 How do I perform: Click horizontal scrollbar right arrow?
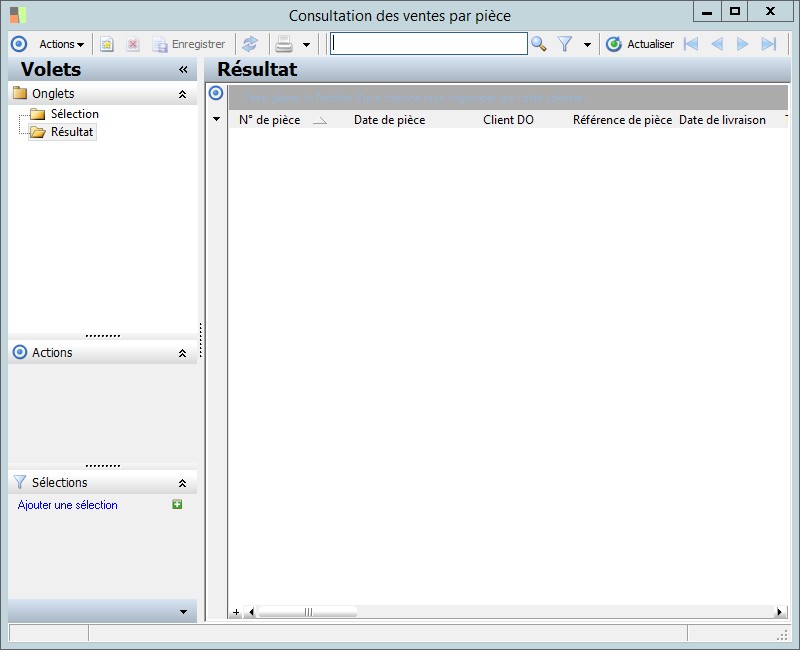(x=779, y=612)
